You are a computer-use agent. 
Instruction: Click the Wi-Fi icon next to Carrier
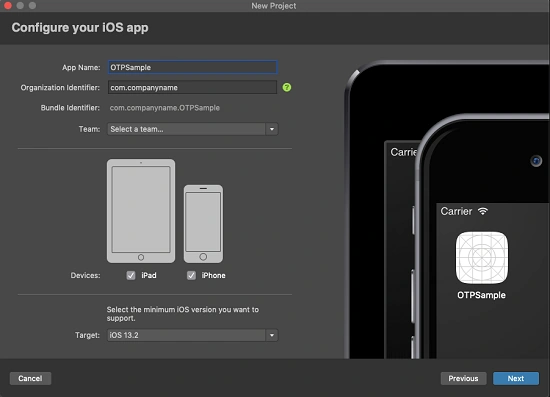click(x=483, y=211)
